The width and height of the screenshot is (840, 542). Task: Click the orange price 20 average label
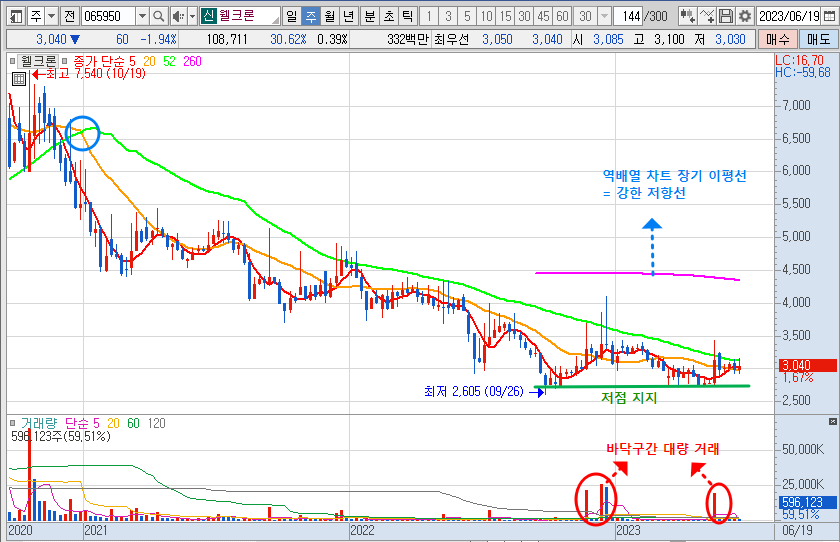(149, 61)
